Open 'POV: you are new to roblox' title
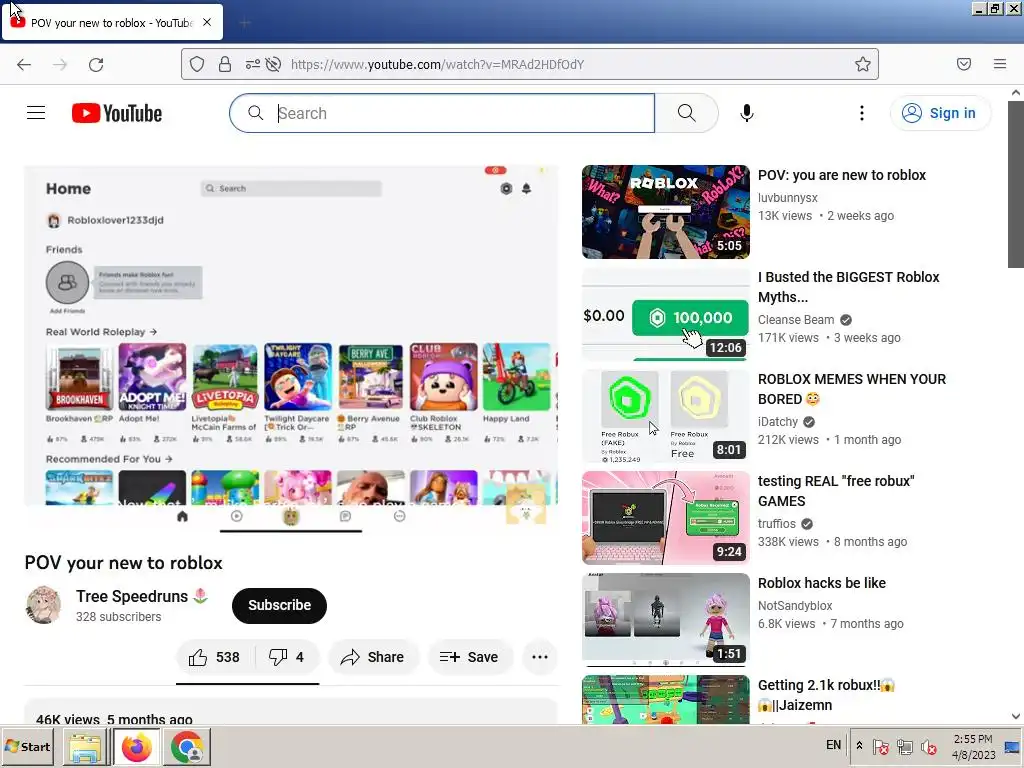This screenshot has height=768, width=1024. 842,175
